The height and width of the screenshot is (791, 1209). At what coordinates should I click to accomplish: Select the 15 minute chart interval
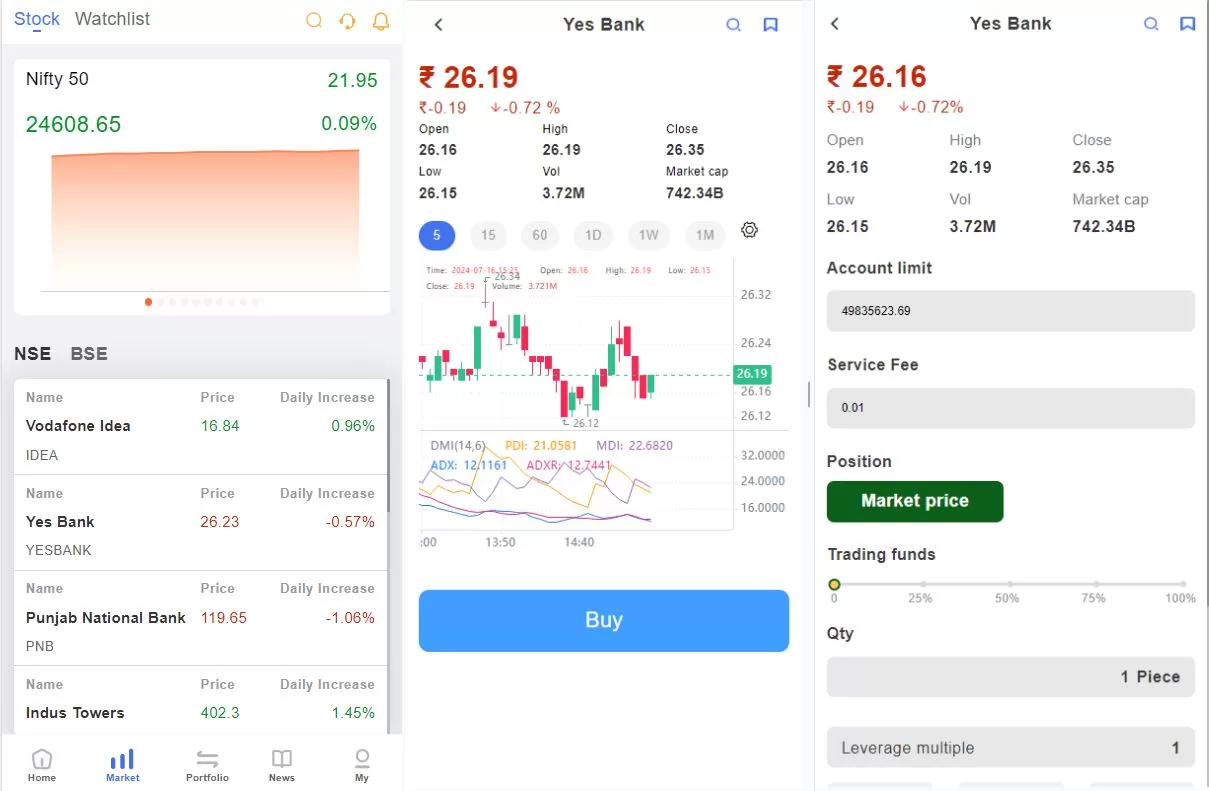point(488,235)
